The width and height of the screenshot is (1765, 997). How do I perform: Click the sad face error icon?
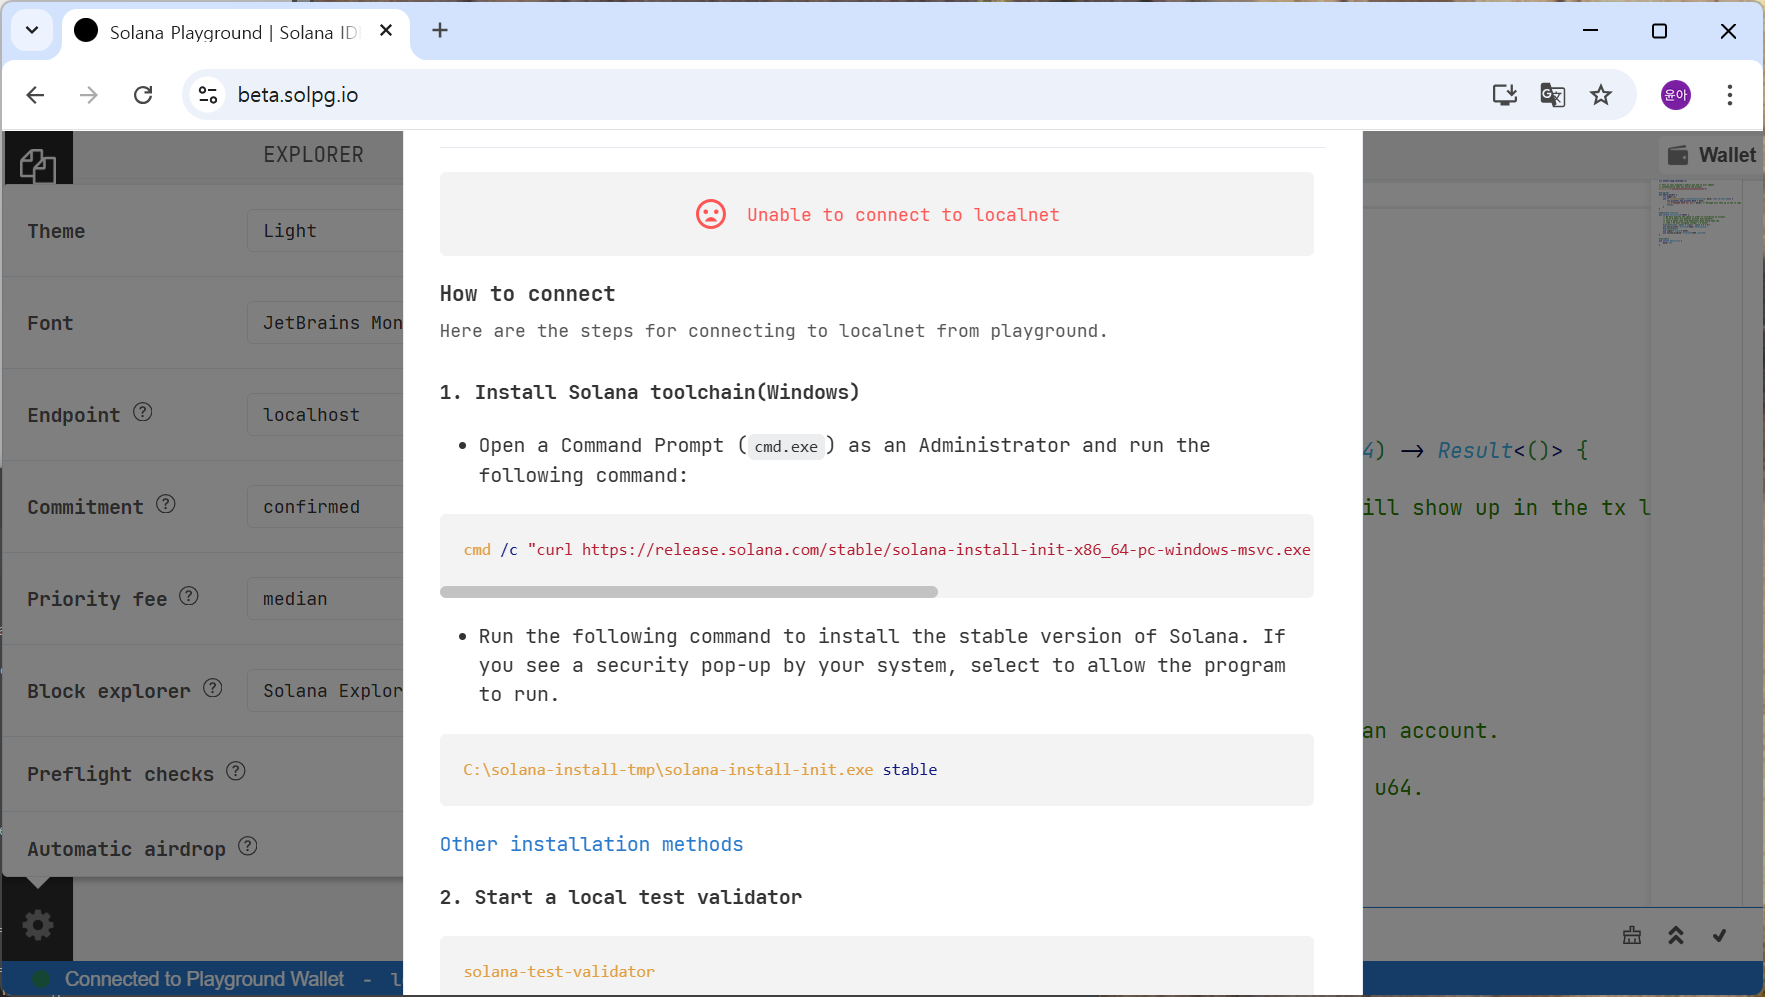[711, 214]
